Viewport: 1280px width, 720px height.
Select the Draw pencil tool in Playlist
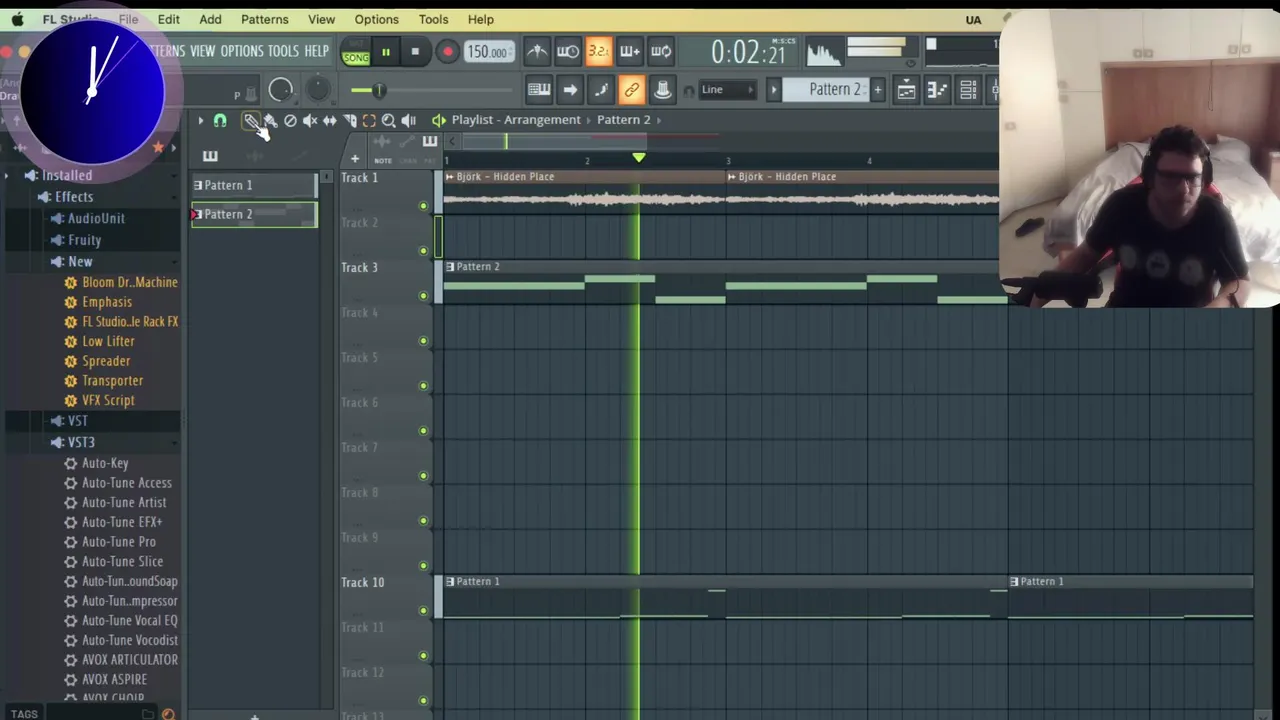pyautogui.click(x=250, y=120)
